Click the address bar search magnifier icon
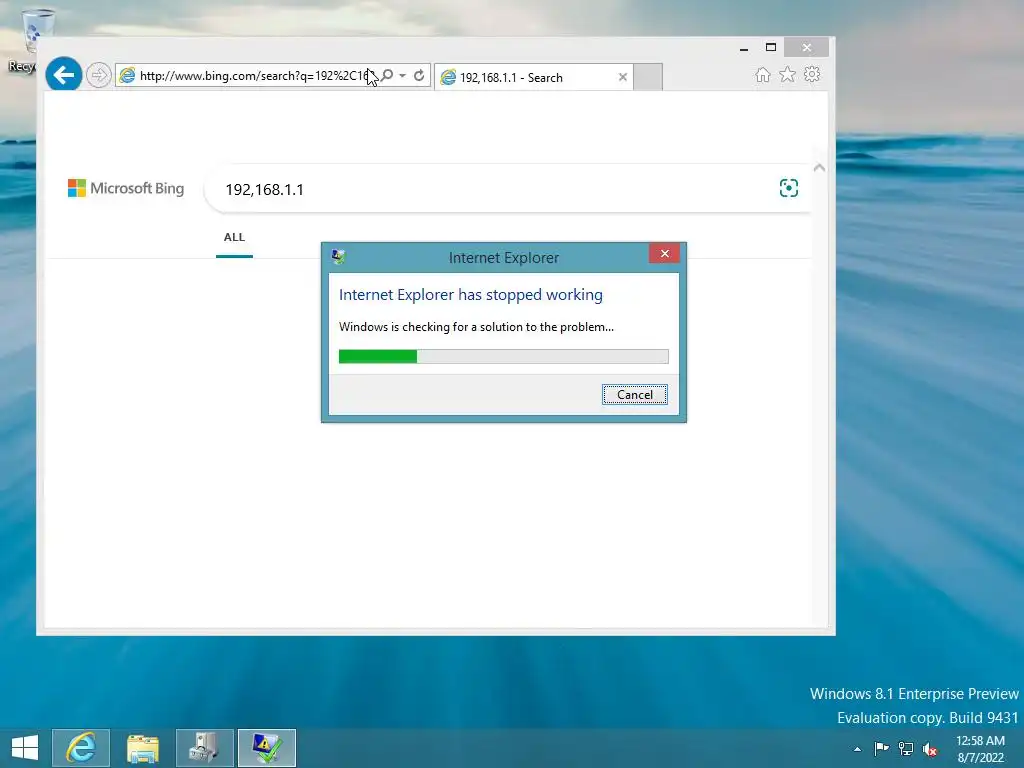Screen dimensions: 1024x768 [387, 76]
